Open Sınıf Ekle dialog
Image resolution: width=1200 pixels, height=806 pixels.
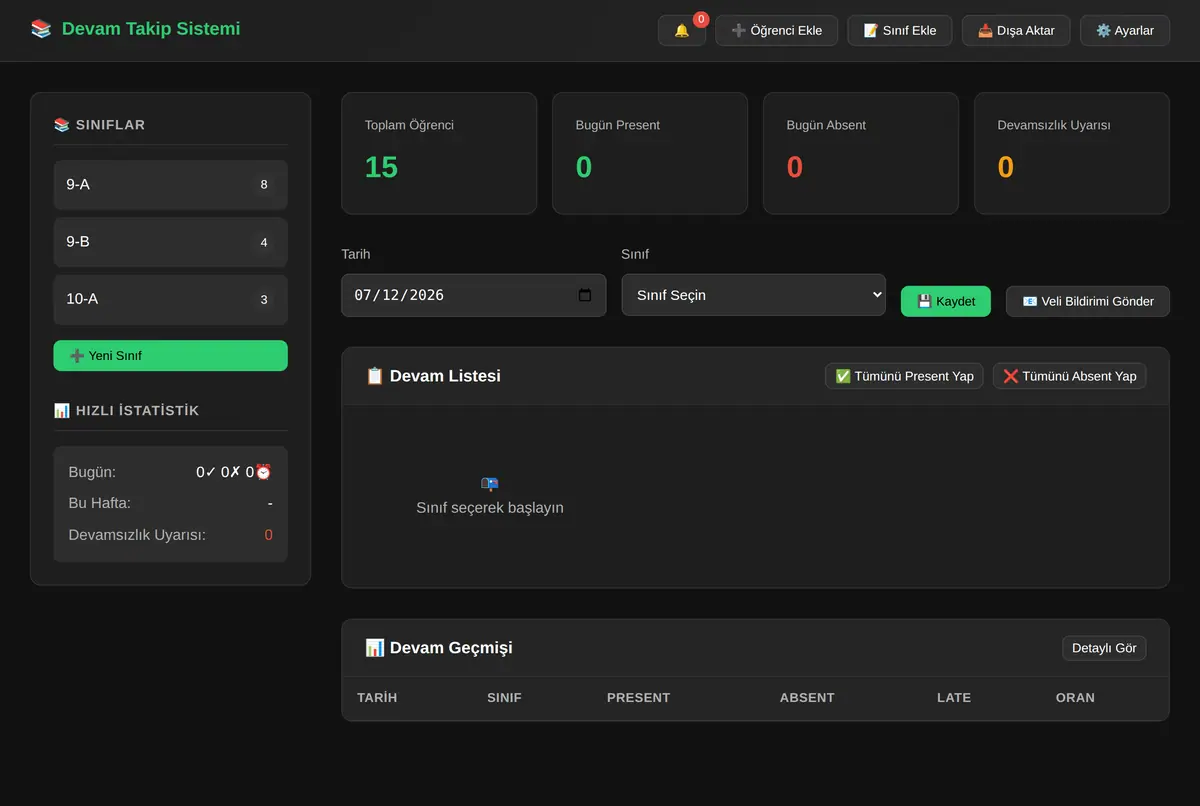pyautogui.click(x=900, y=30)
